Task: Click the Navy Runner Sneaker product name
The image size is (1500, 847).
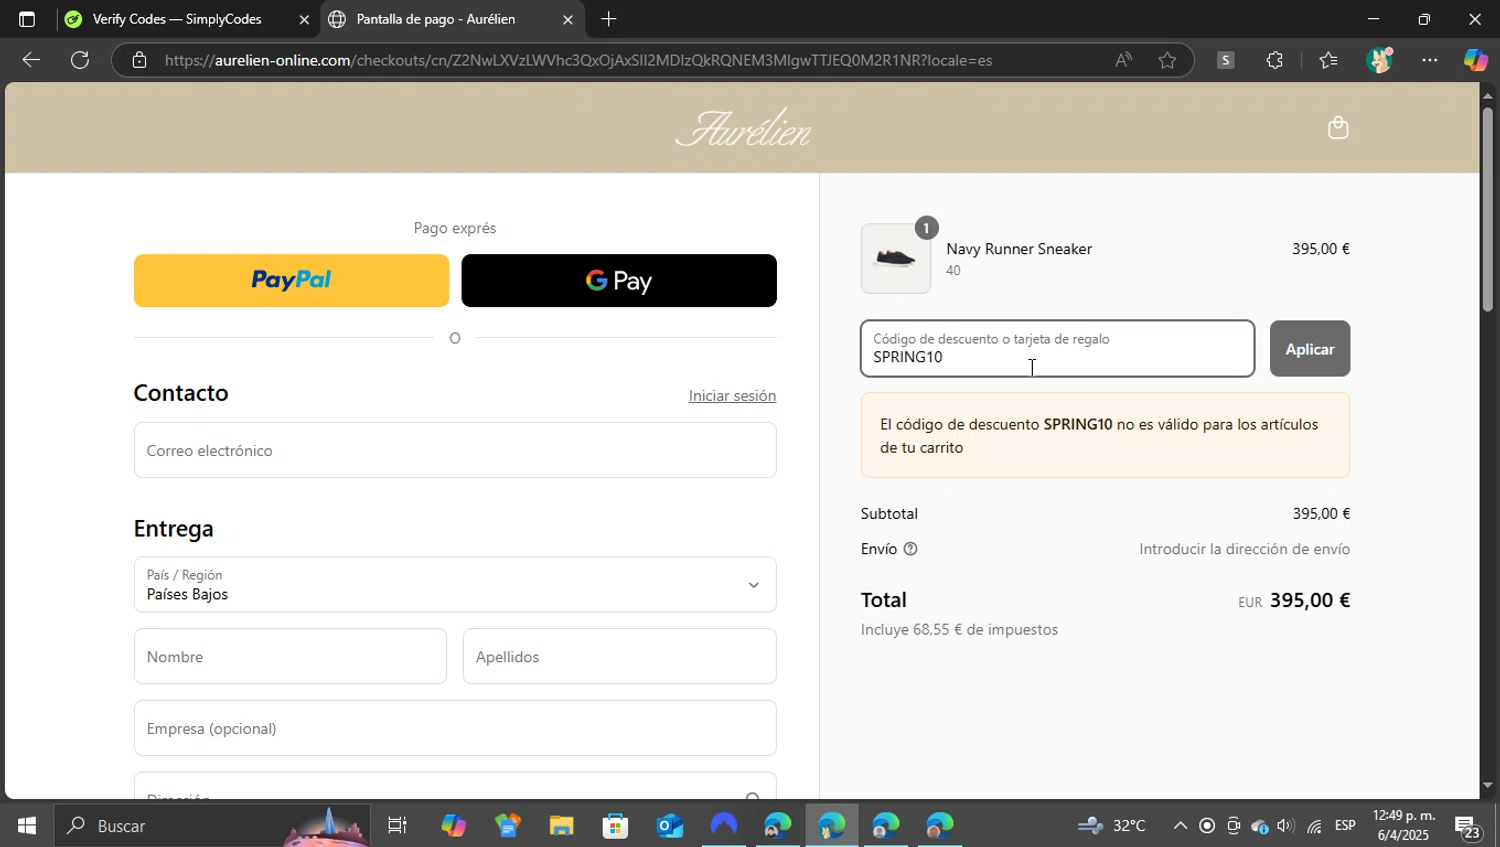Action: (1019, 249)
